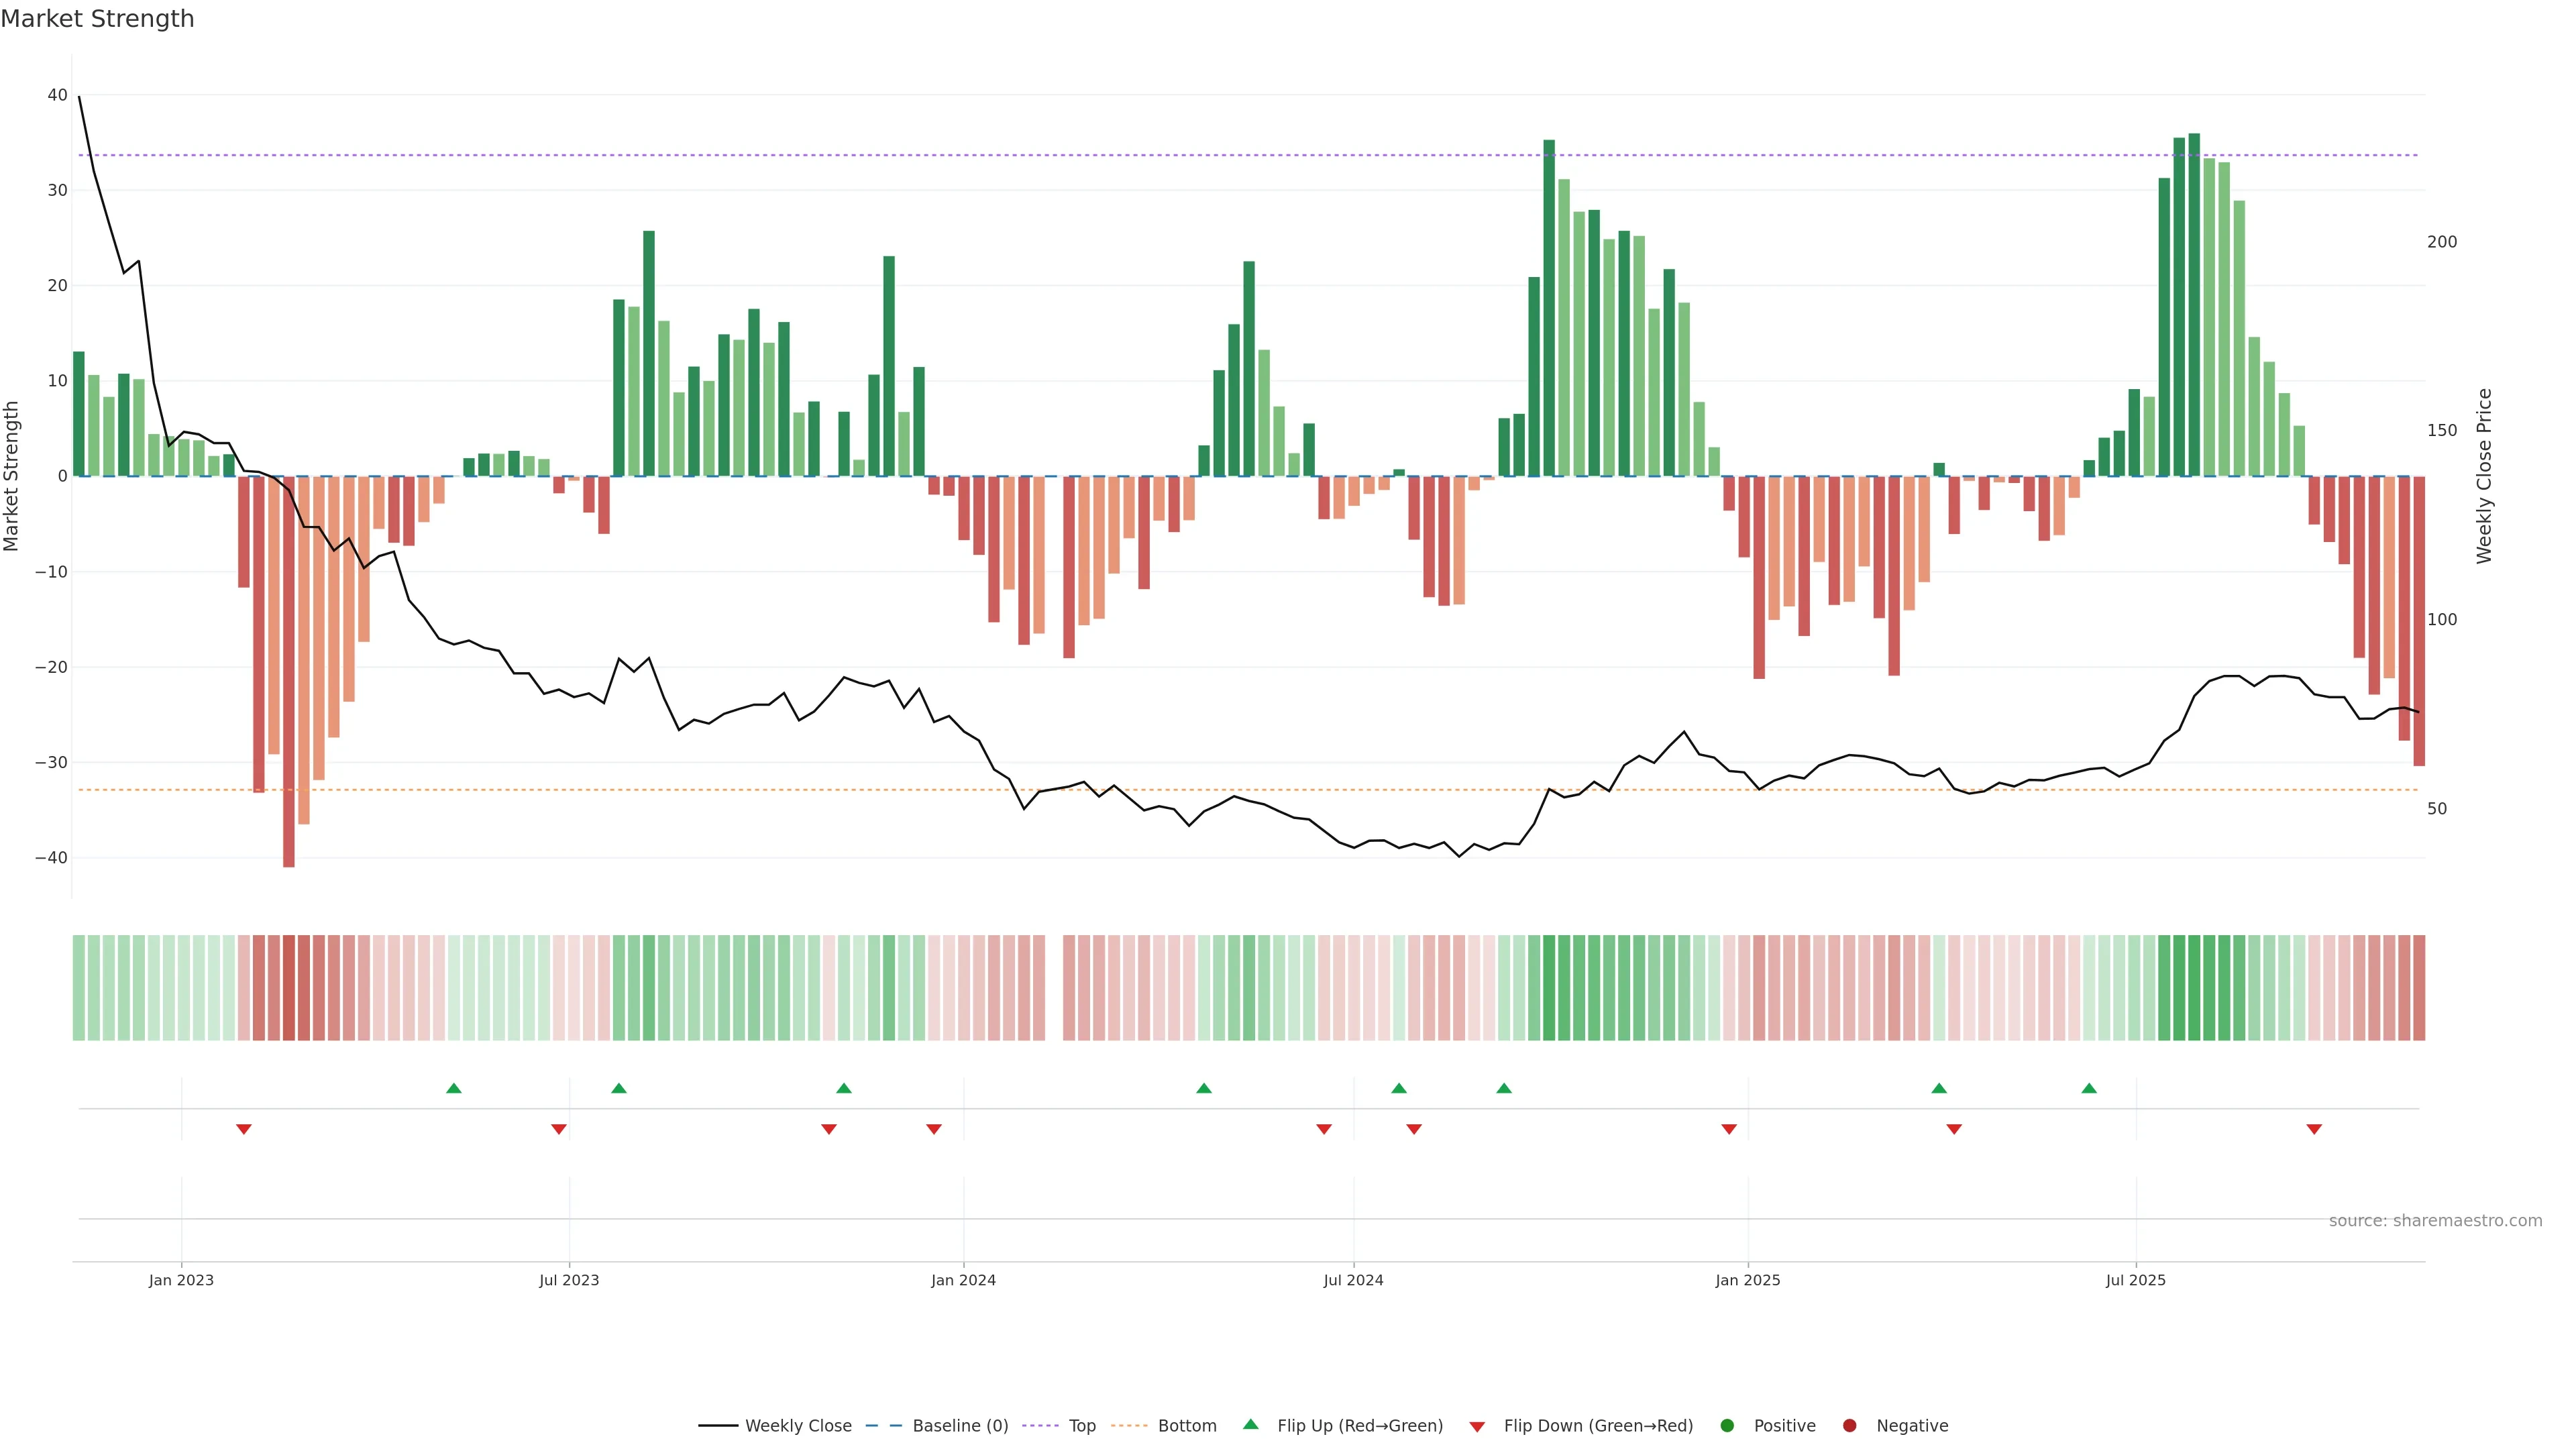Click the last red flip-down triangle marker
The height and width of the screenshot is (1449, 2576).
pos(2314,1129)
